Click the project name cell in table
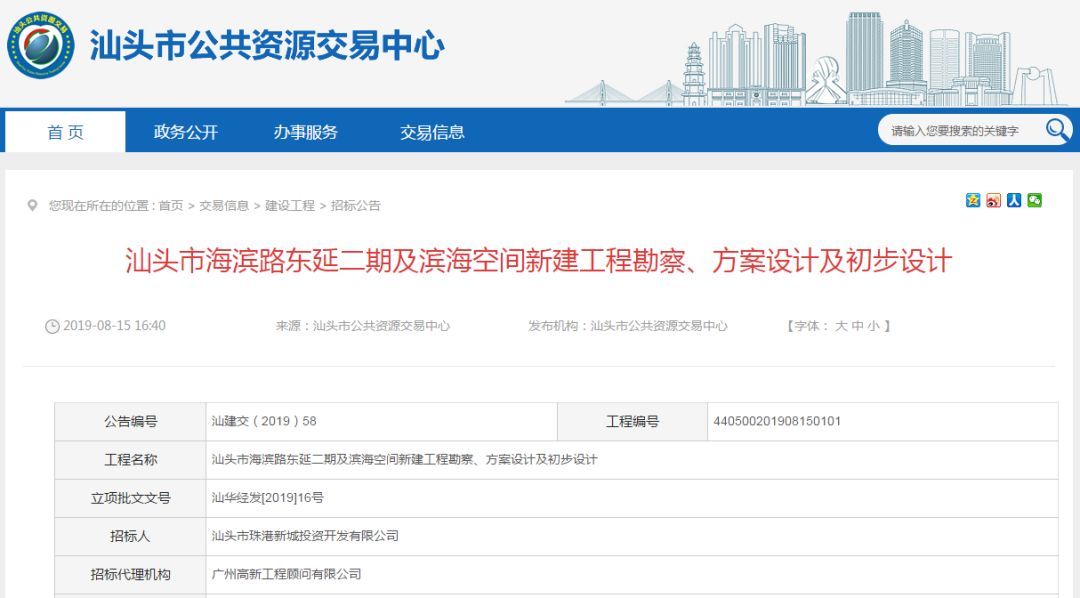 pyautogui.click(x=632, y=460)
